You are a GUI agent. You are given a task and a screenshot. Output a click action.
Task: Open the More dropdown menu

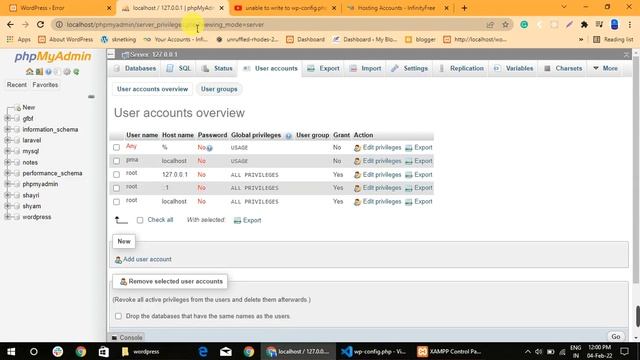pos(605,68)
